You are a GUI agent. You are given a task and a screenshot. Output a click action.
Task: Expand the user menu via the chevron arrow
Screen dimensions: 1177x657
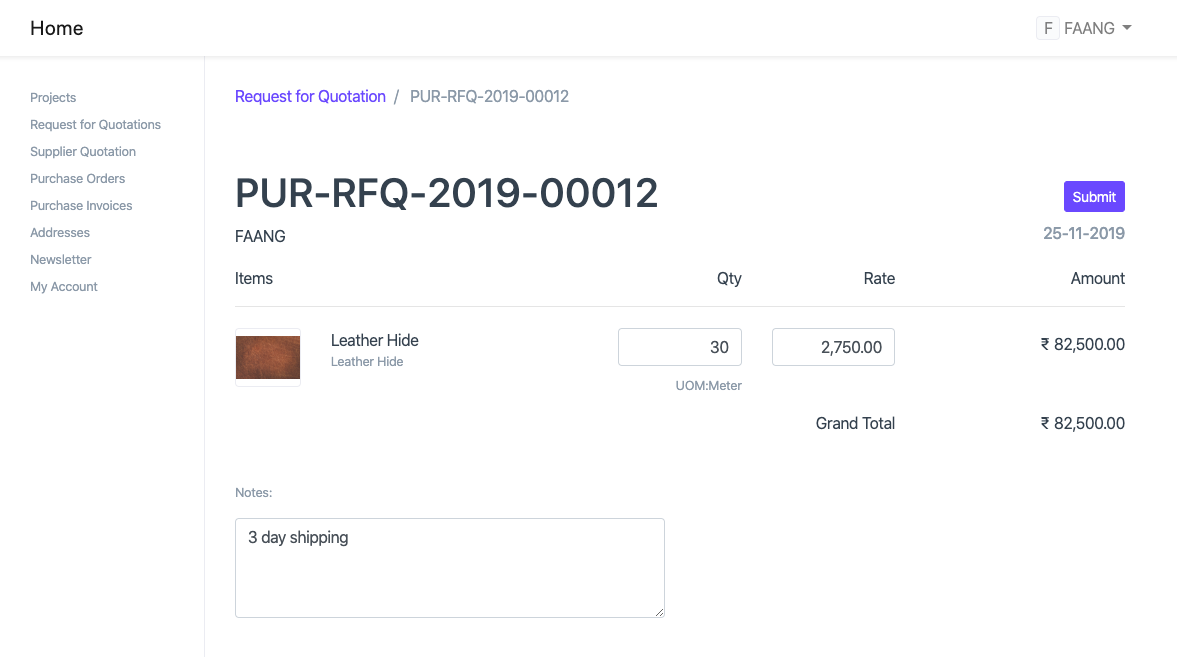coord(1126,28)
